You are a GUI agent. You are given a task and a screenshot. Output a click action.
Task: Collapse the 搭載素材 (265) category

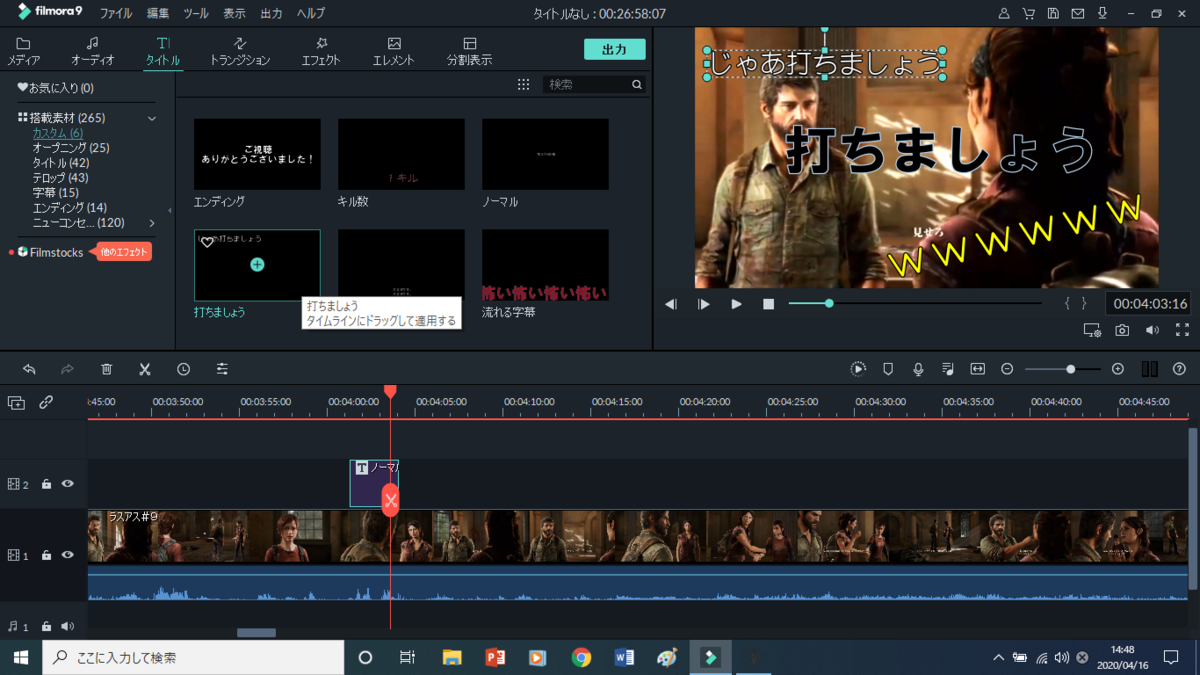click(x=152, y=119)
